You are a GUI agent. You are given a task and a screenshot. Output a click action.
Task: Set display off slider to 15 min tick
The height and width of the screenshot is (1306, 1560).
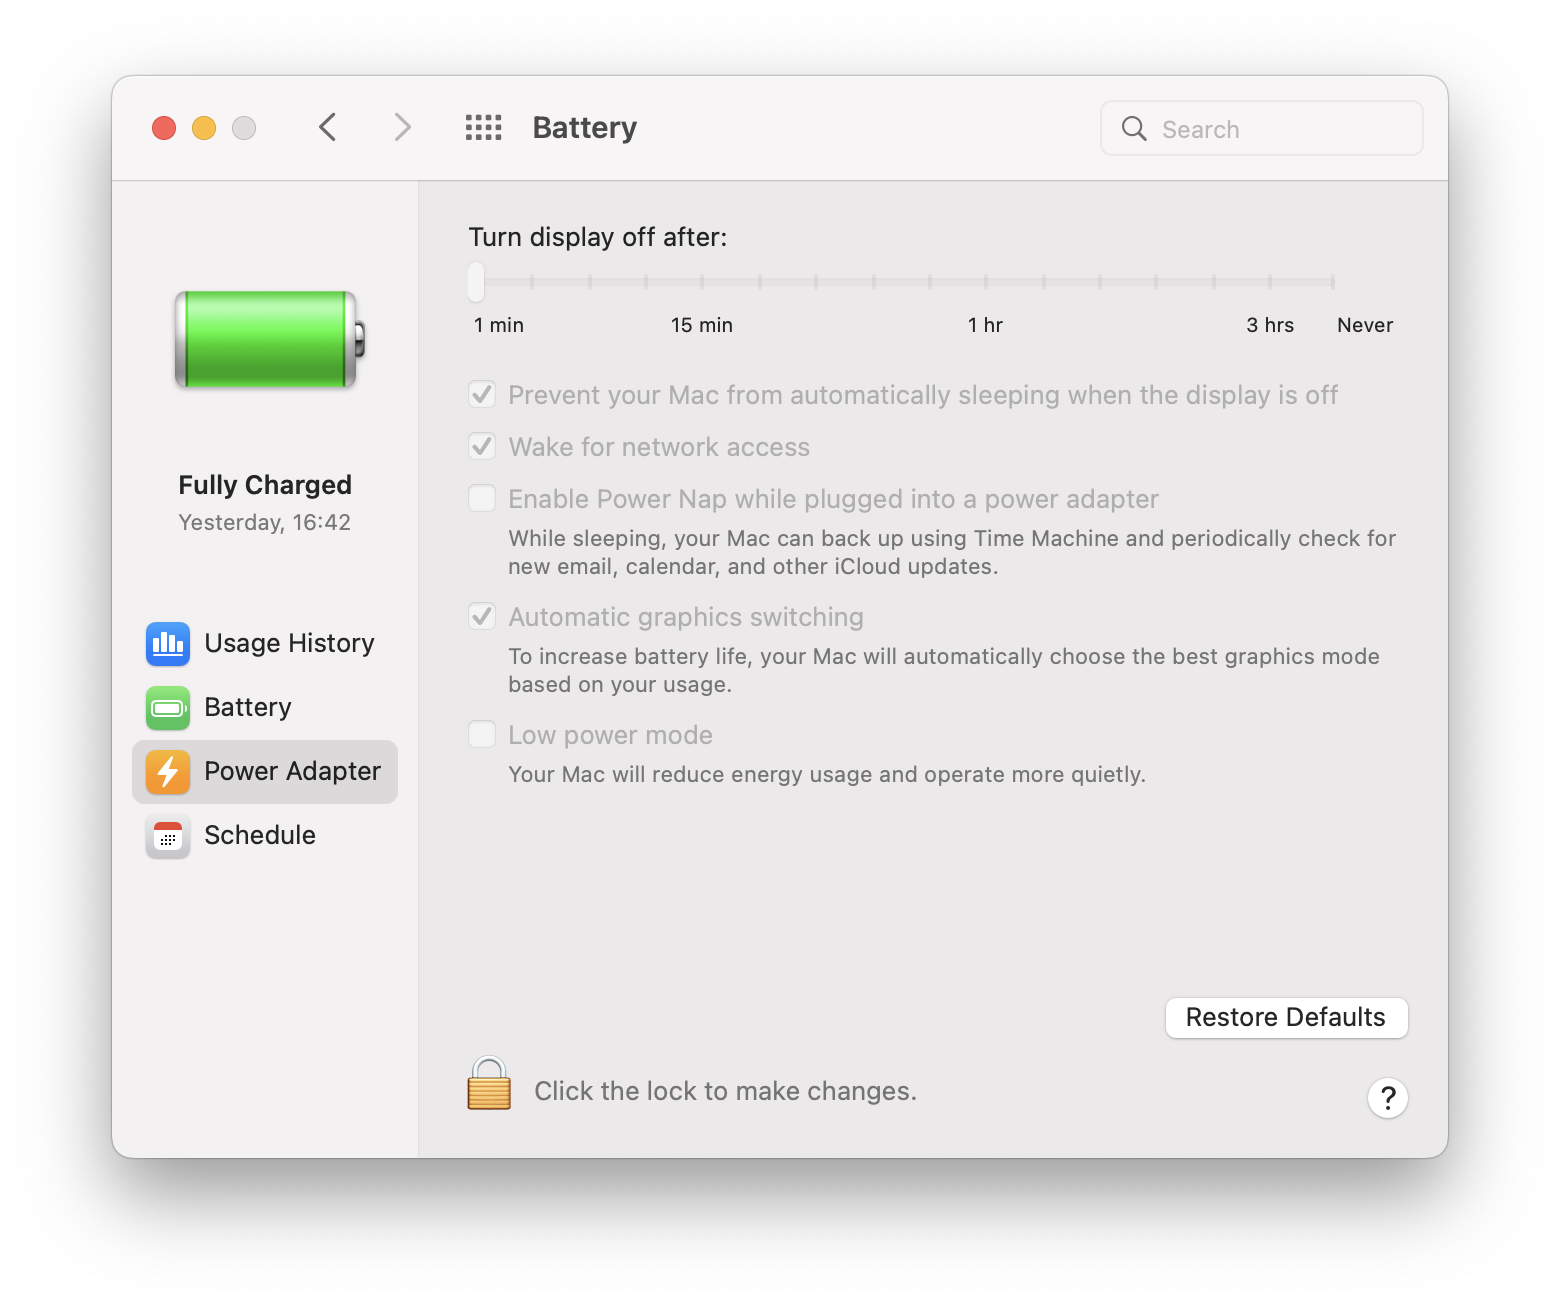(x=702, y=282)
